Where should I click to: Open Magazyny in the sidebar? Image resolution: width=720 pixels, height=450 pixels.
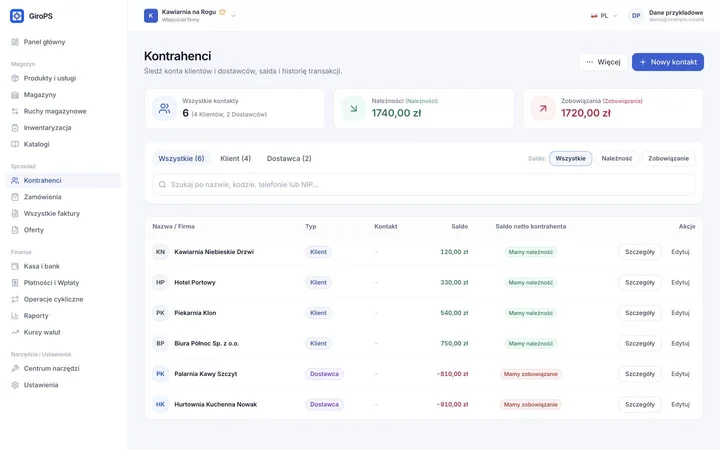[x=63, y=95]
